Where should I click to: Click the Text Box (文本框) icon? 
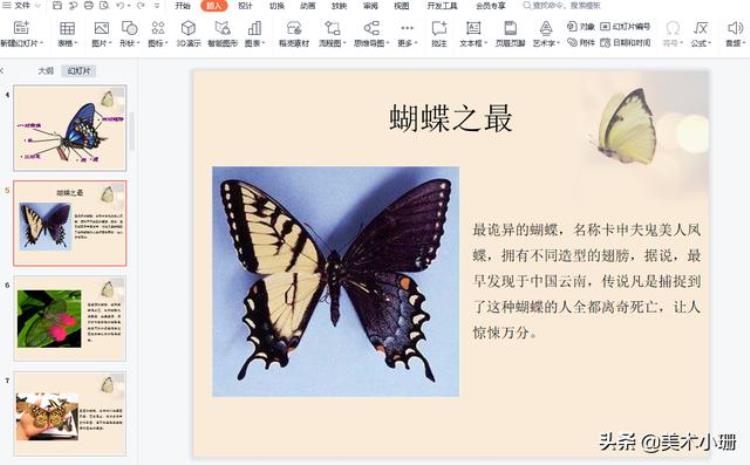point(471,28)
